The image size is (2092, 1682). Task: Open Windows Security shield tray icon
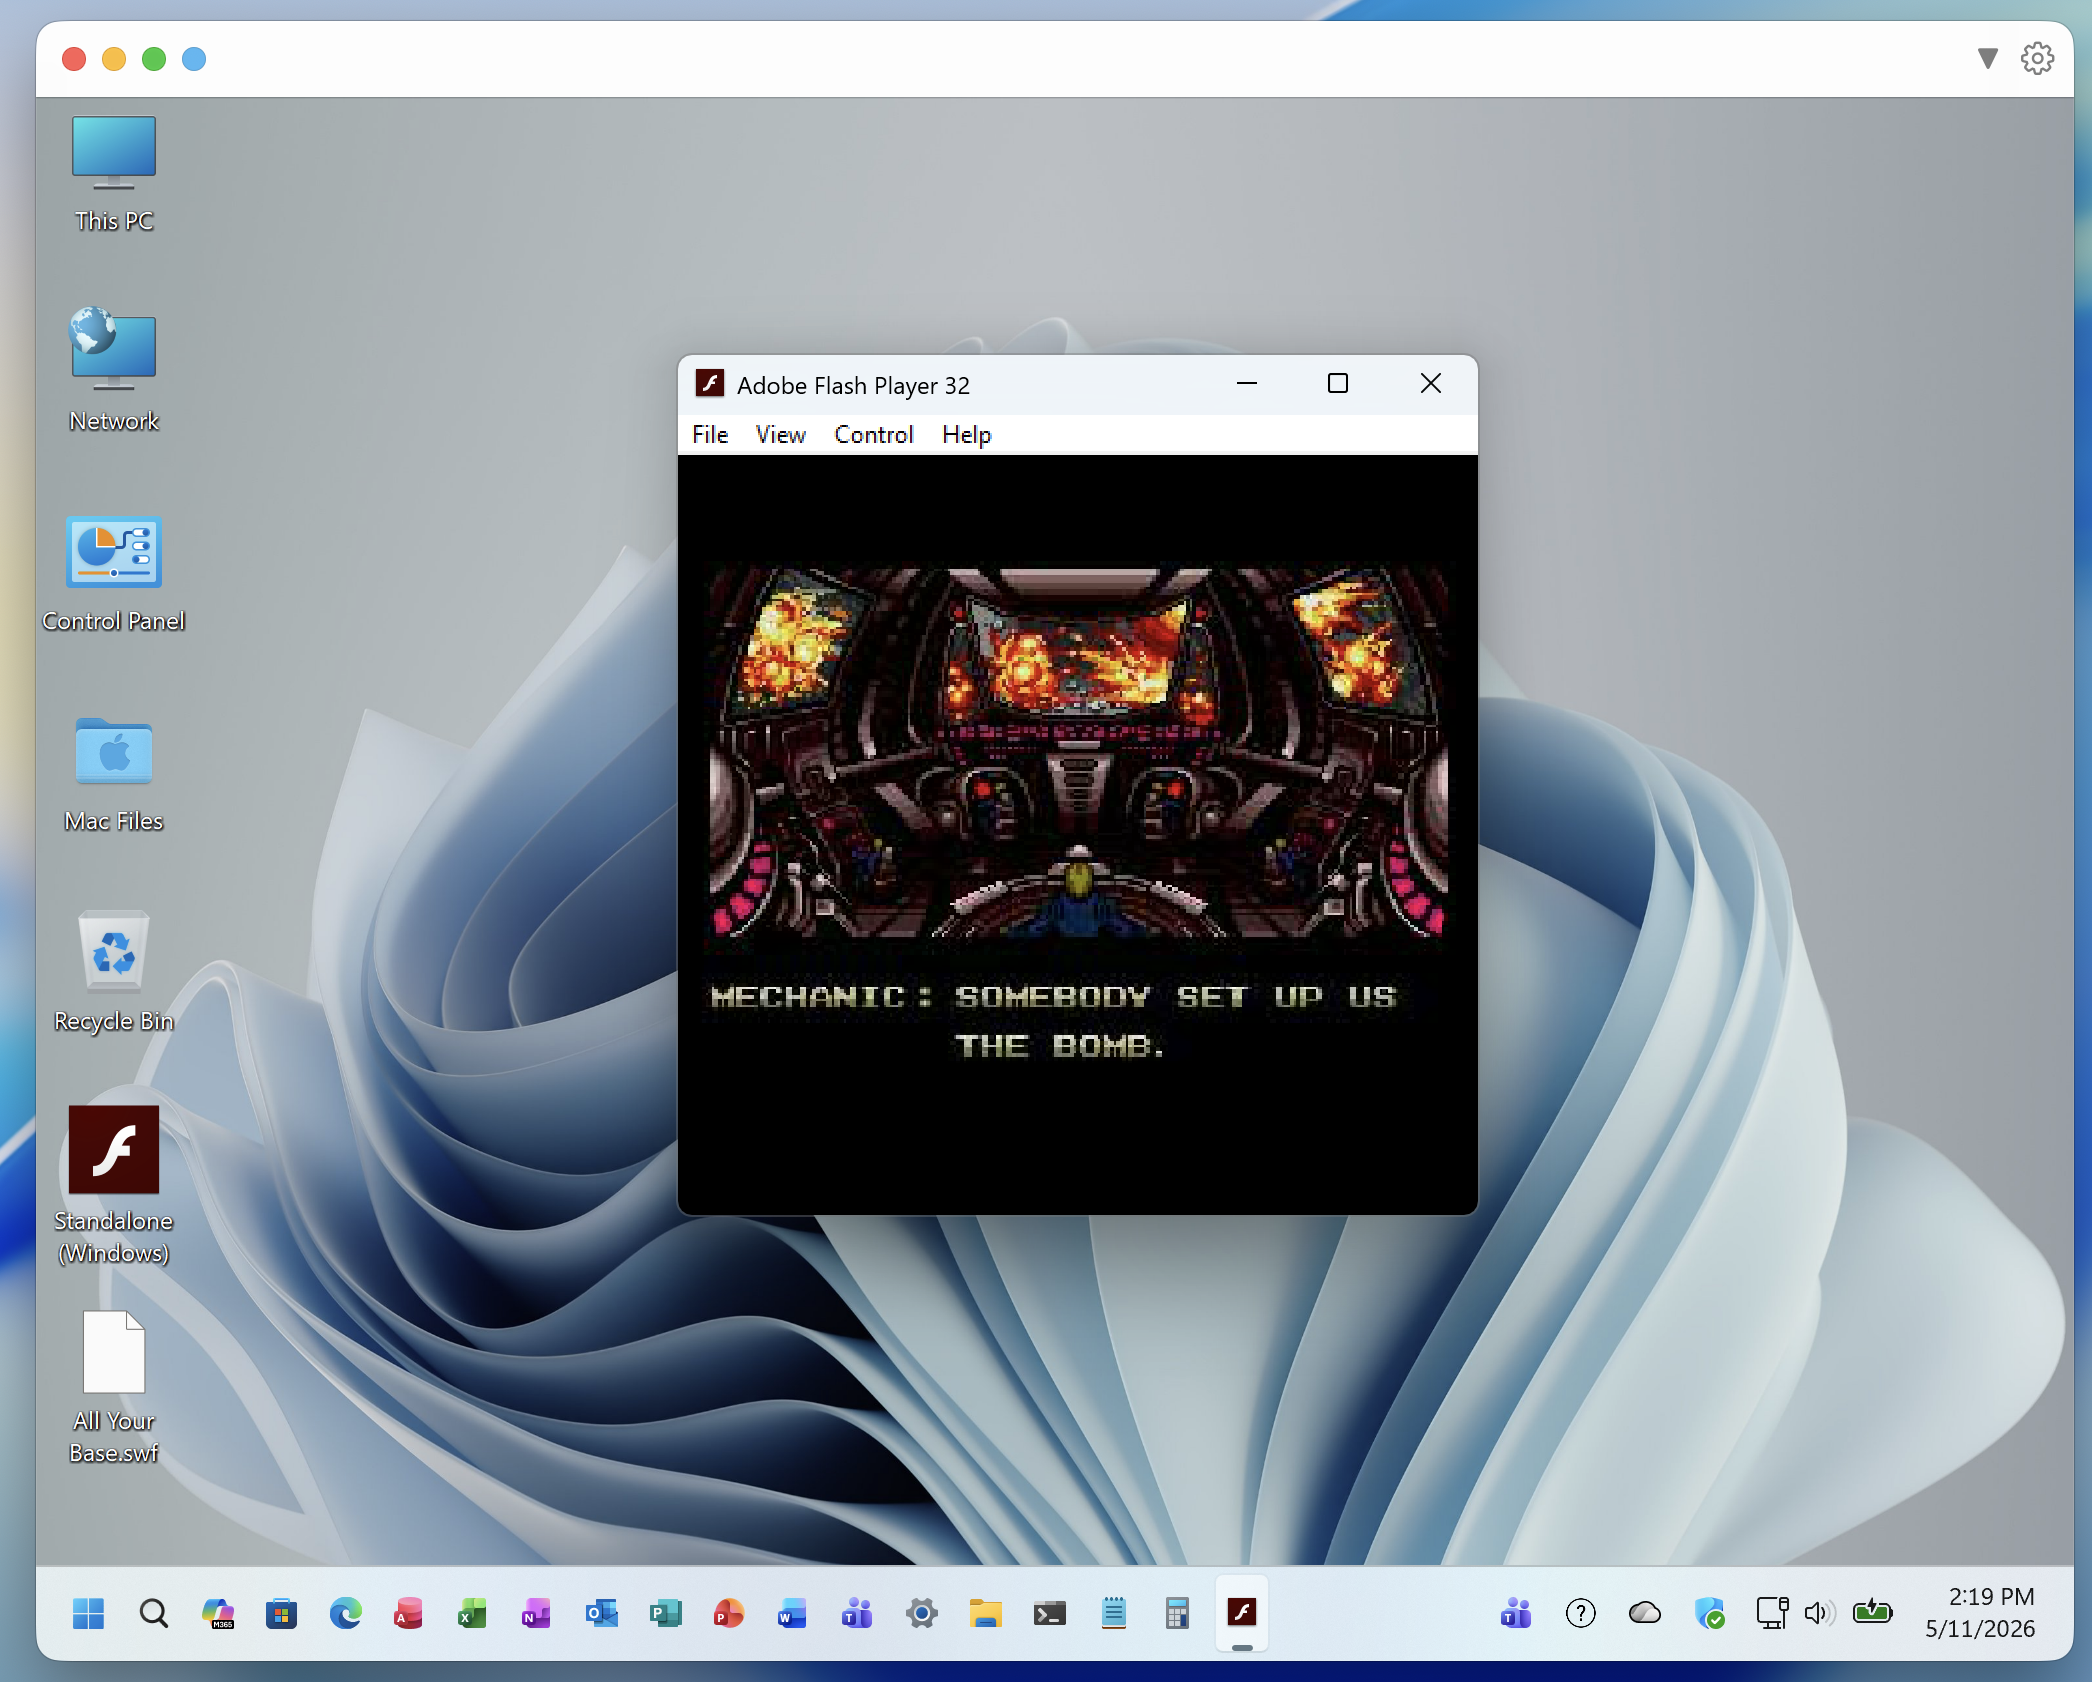(x=1709, y=1613)
